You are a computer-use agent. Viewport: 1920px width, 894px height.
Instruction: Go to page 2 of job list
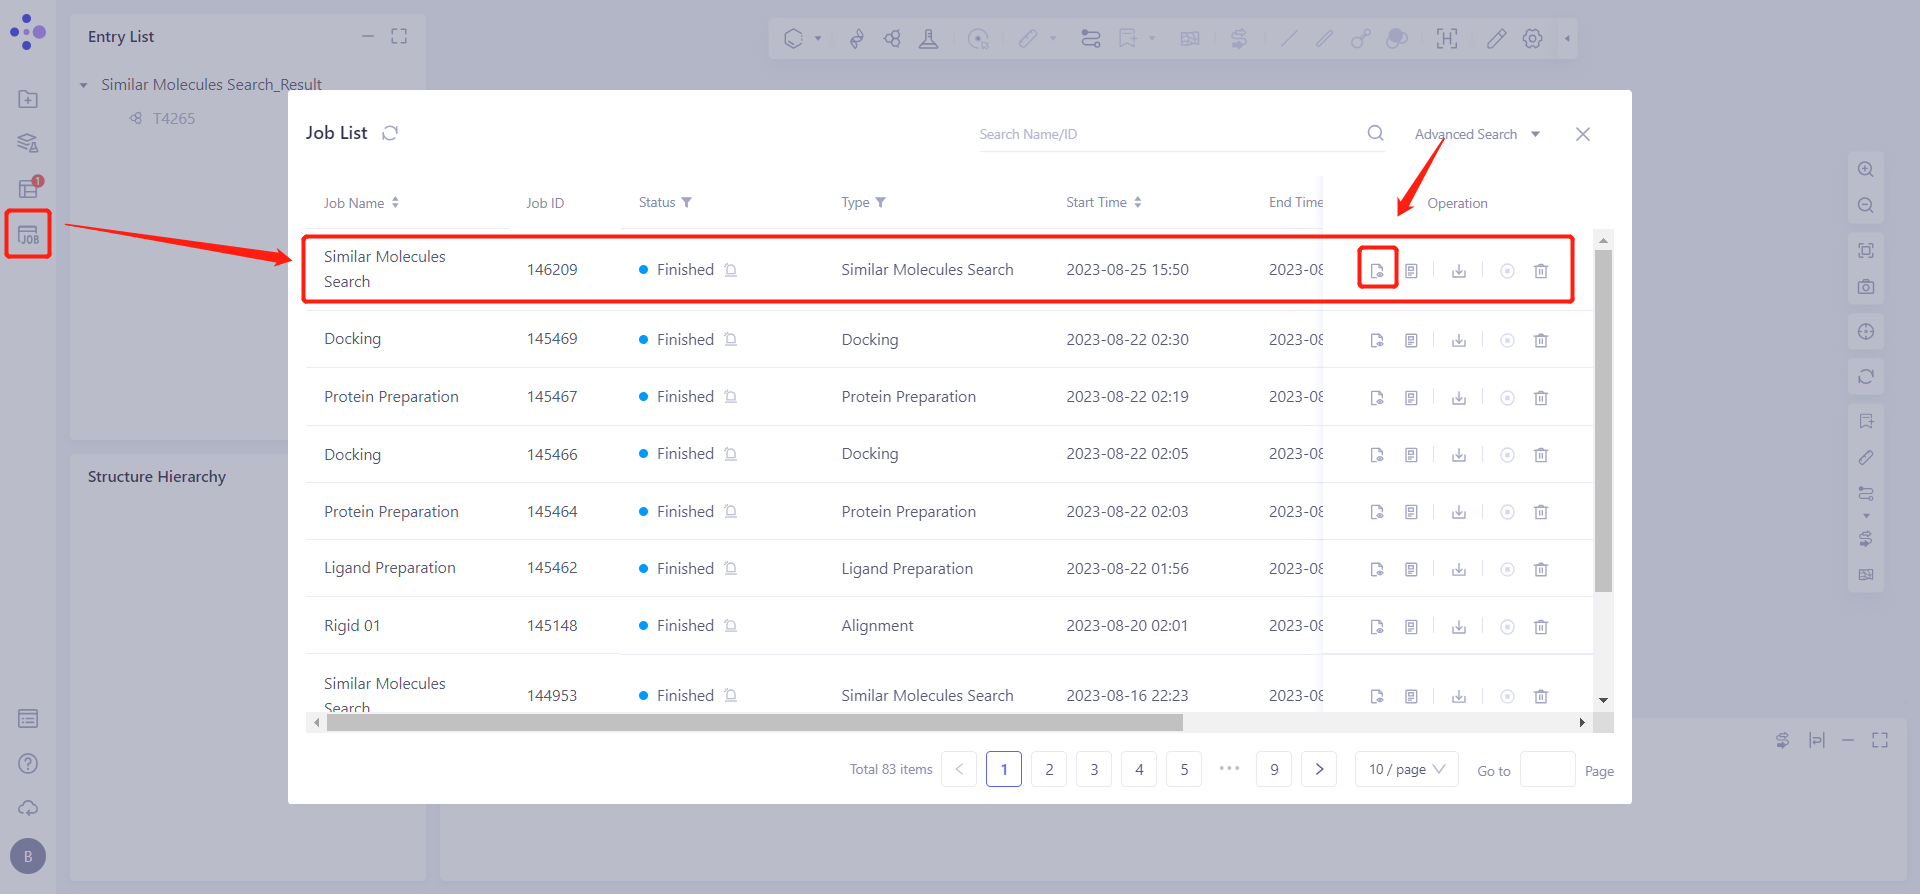point(1049,769)
